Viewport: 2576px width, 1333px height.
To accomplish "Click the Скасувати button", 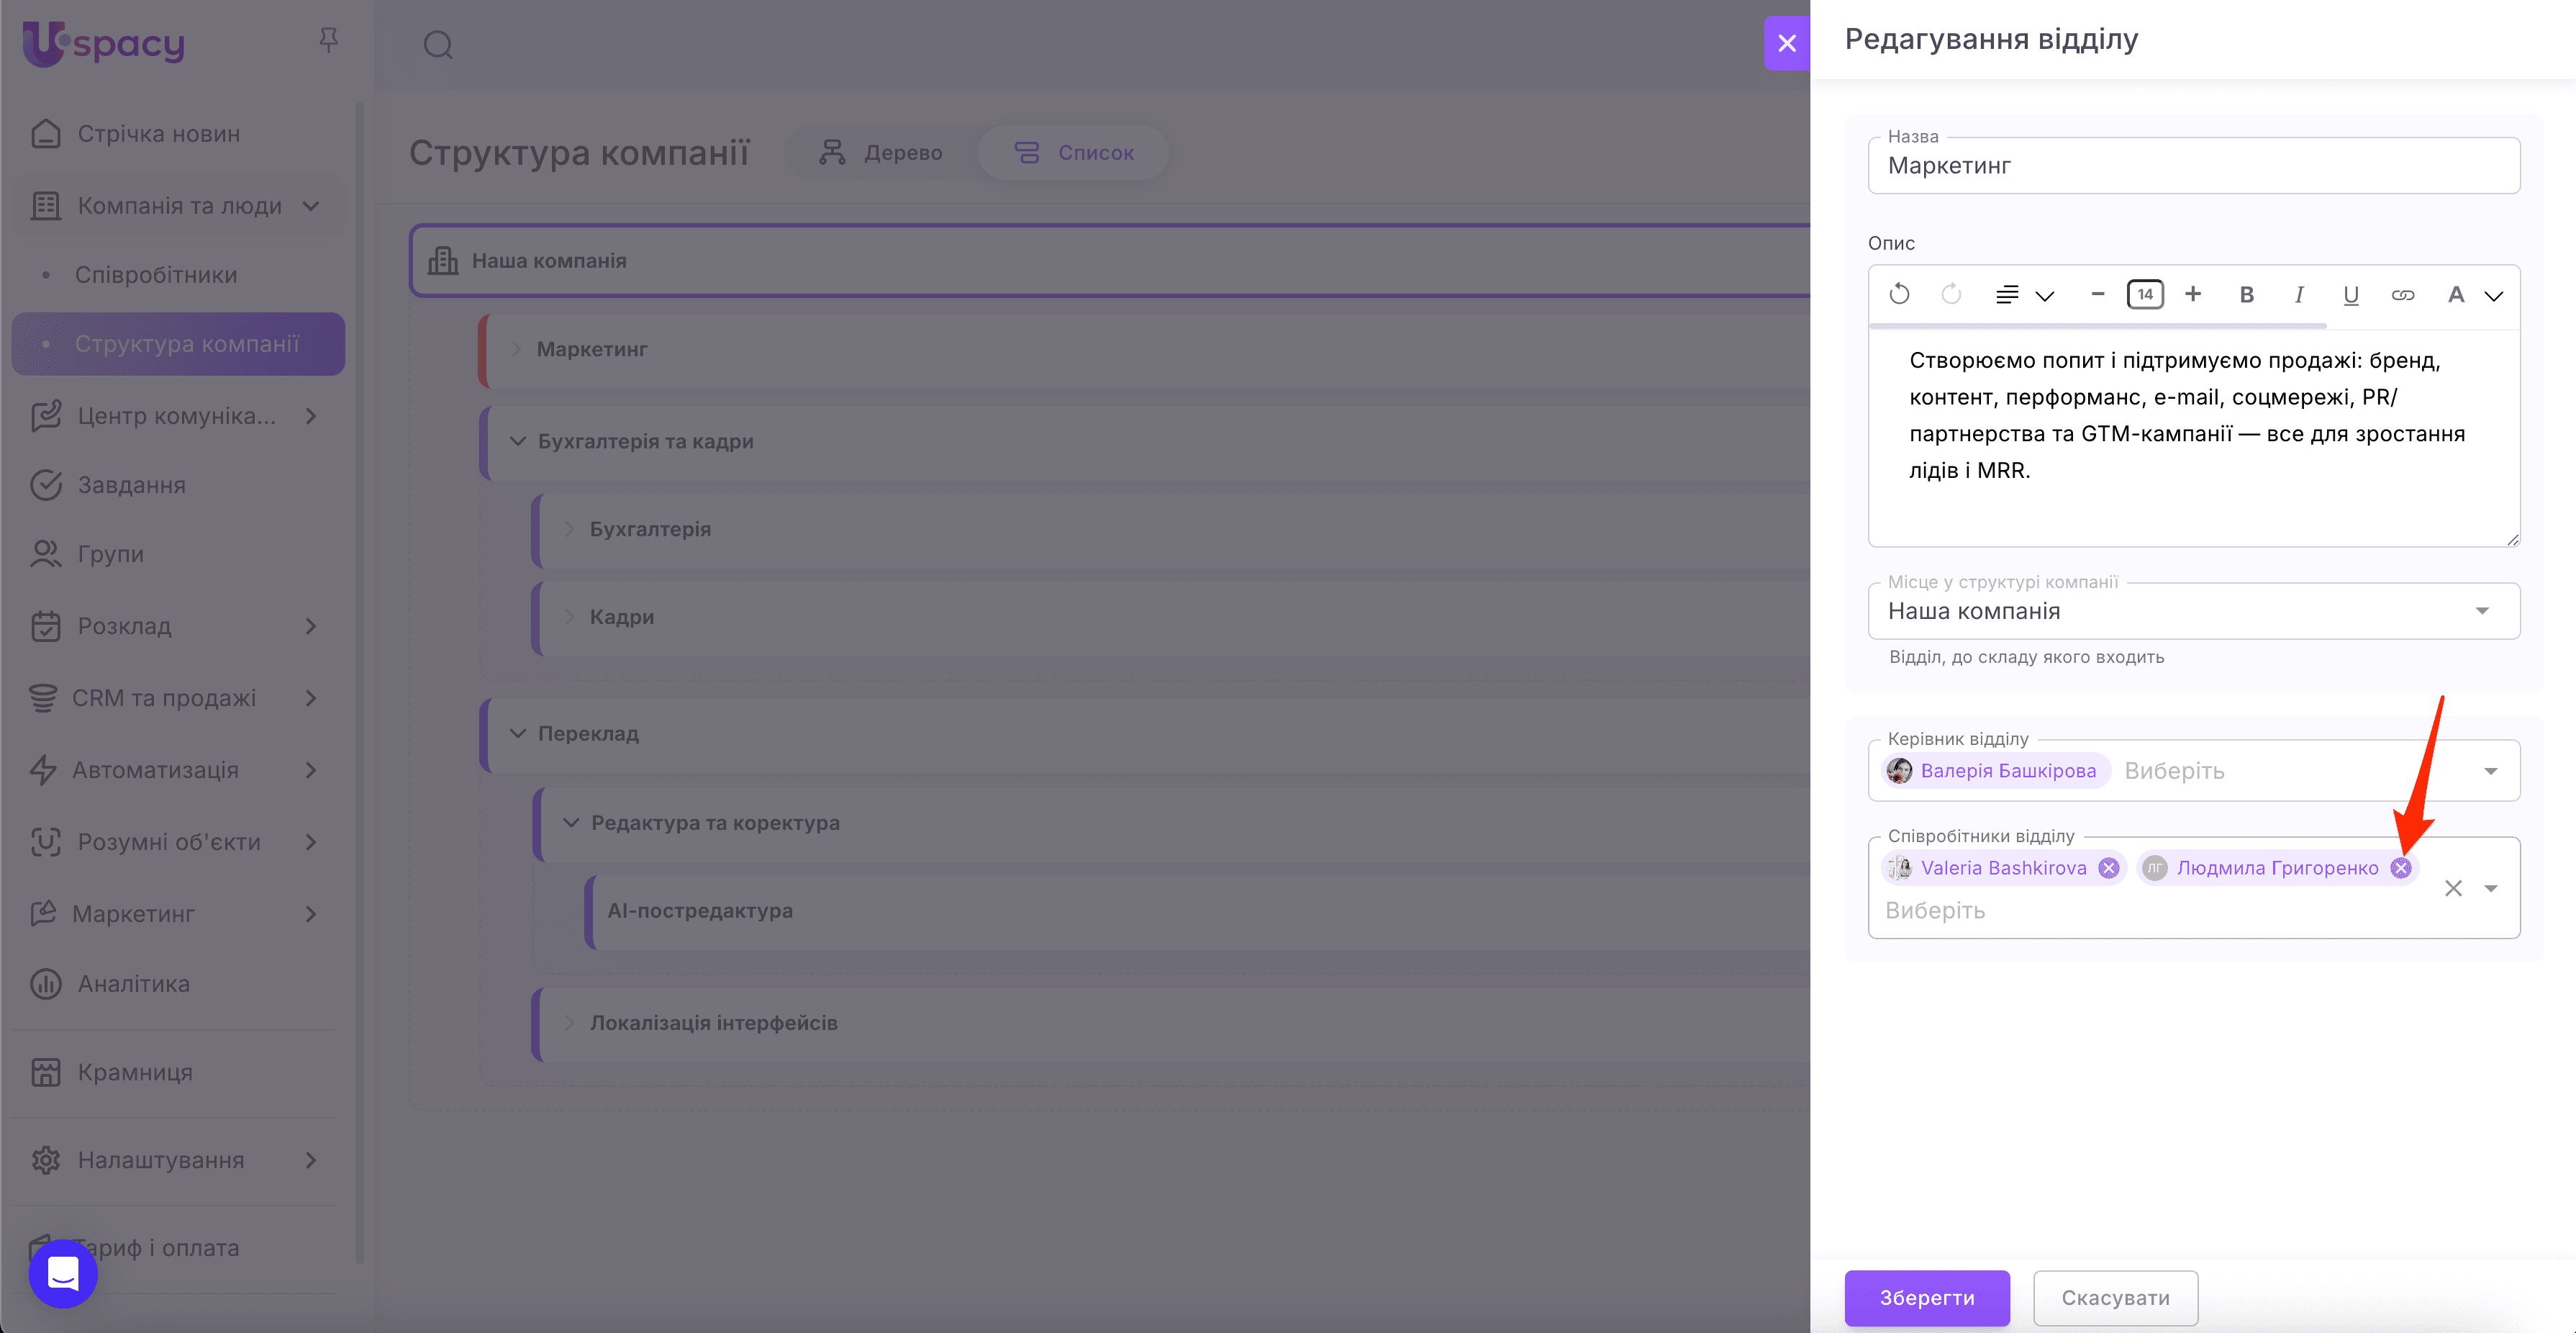I will point(2115,1297).
